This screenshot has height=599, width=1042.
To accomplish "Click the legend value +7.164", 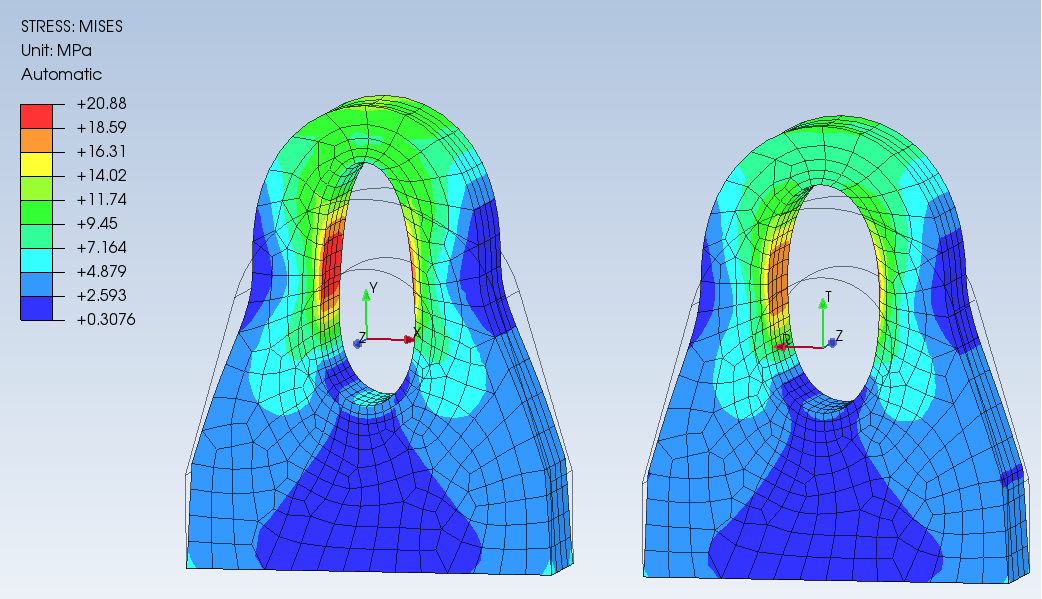I will [x=102, y=247].
